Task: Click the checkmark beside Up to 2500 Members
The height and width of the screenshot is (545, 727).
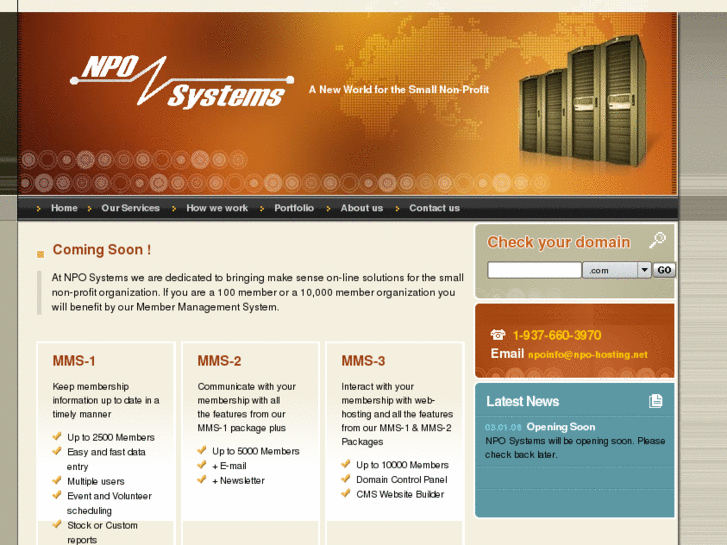Action: (x=57, y=436)
